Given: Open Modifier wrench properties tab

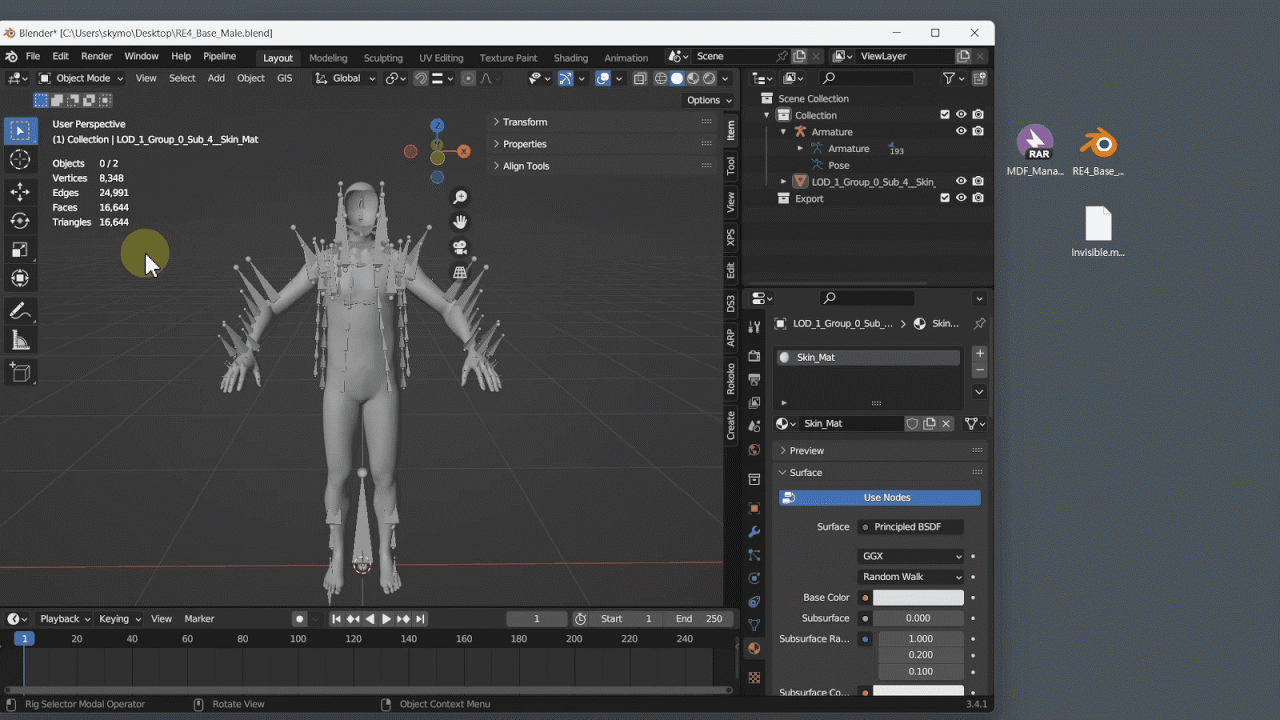Looking at the screenshot, I should (x=754, y=532).
